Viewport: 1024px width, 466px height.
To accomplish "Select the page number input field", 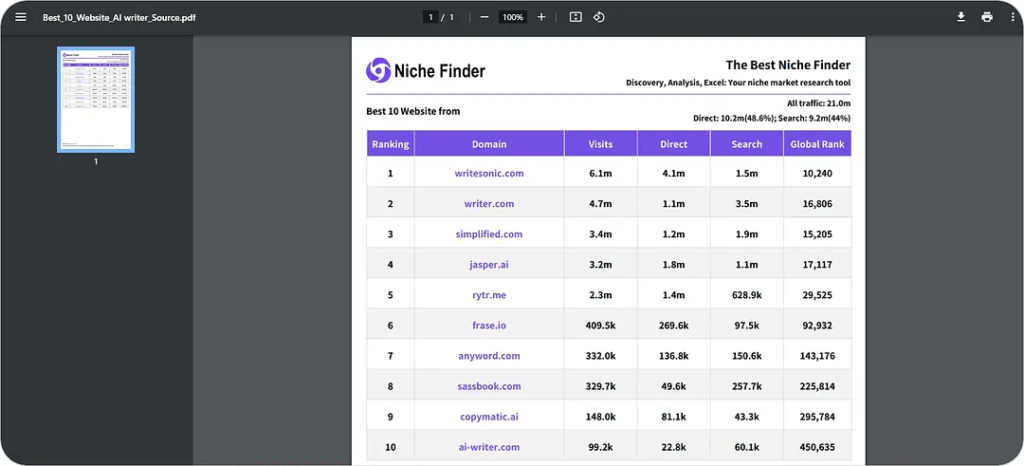I will click(431, 17).
